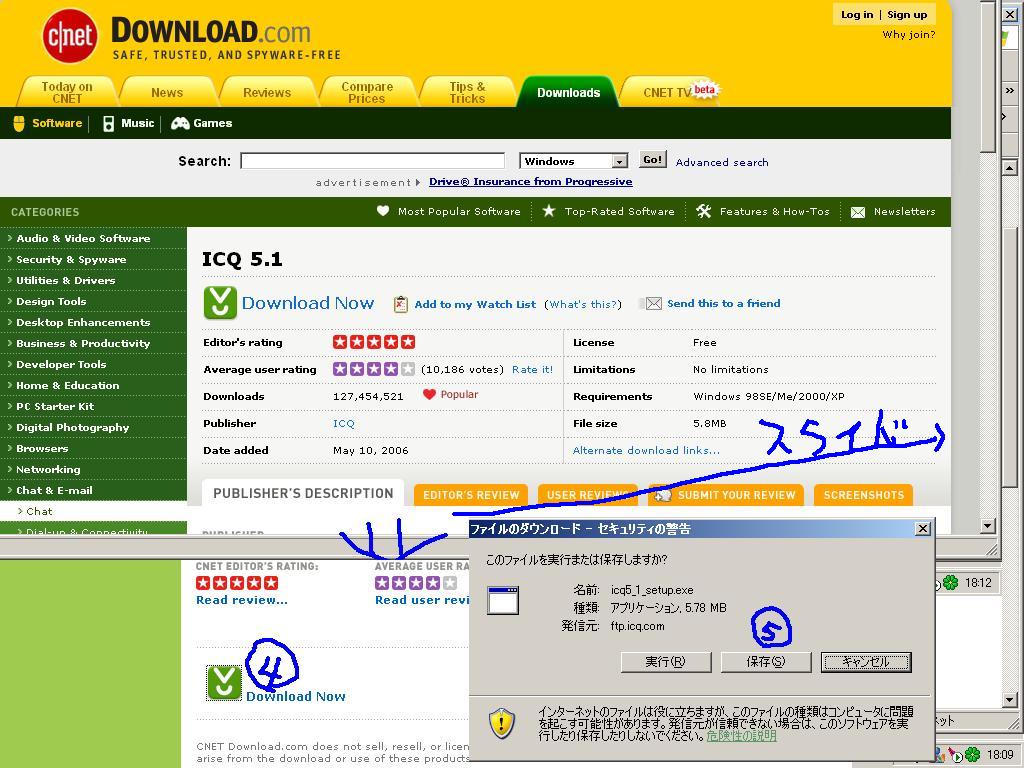Open the Tips & Tricks tab

point(468,92)
